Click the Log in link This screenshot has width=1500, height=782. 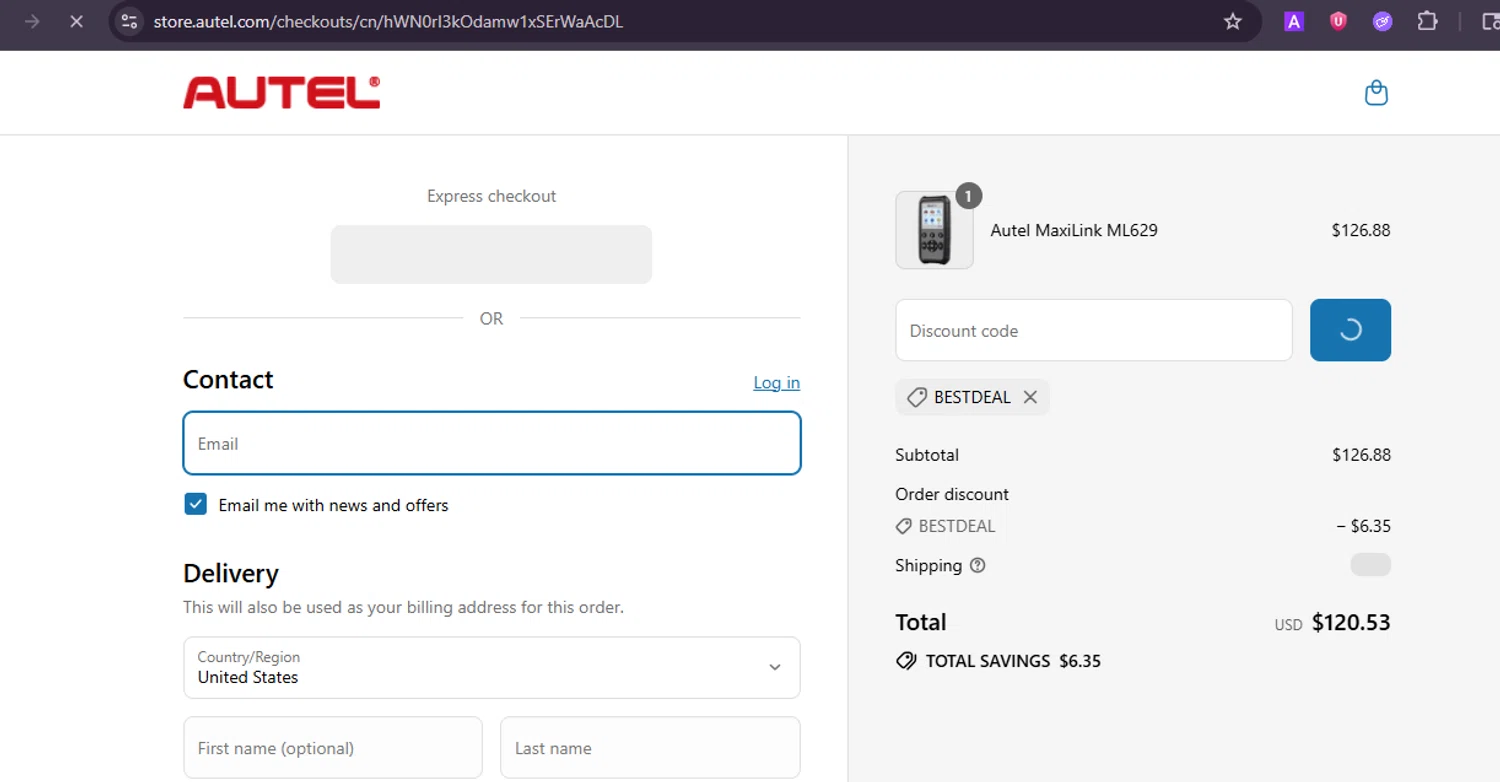776,382
